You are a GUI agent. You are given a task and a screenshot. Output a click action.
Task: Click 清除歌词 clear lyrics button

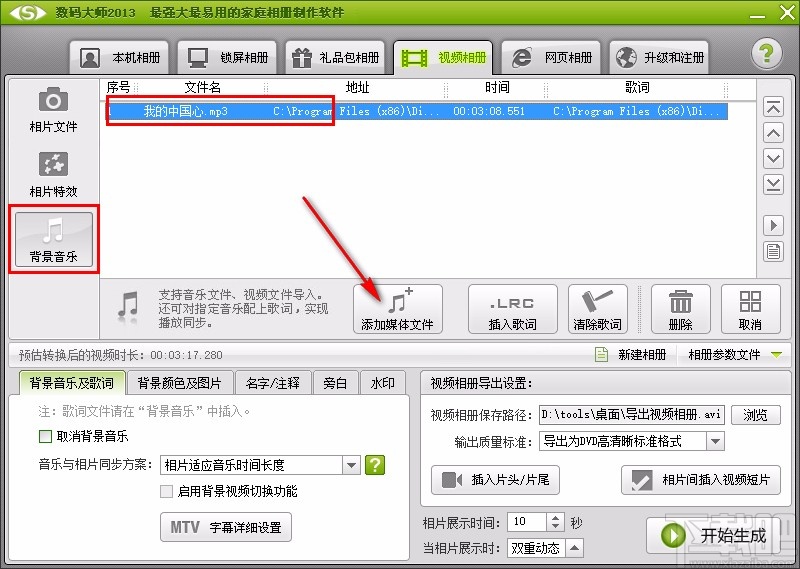pyautogui.click(x=597, y=309)
